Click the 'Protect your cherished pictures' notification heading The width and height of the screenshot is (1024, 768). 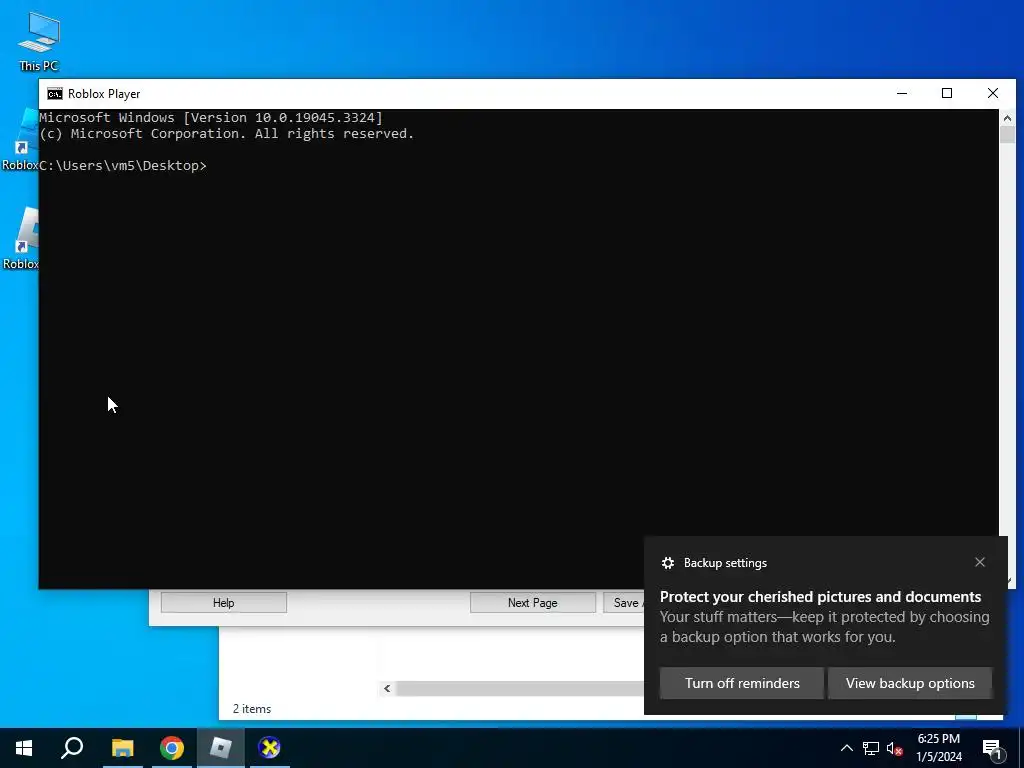820,597
